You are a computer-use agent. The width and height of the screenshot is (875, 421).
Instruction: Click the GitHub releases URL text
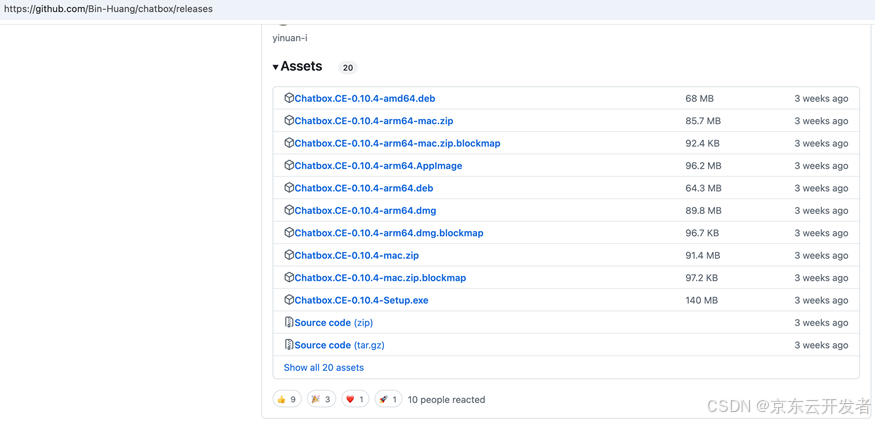pyautogui.click(x=108, y=9)
